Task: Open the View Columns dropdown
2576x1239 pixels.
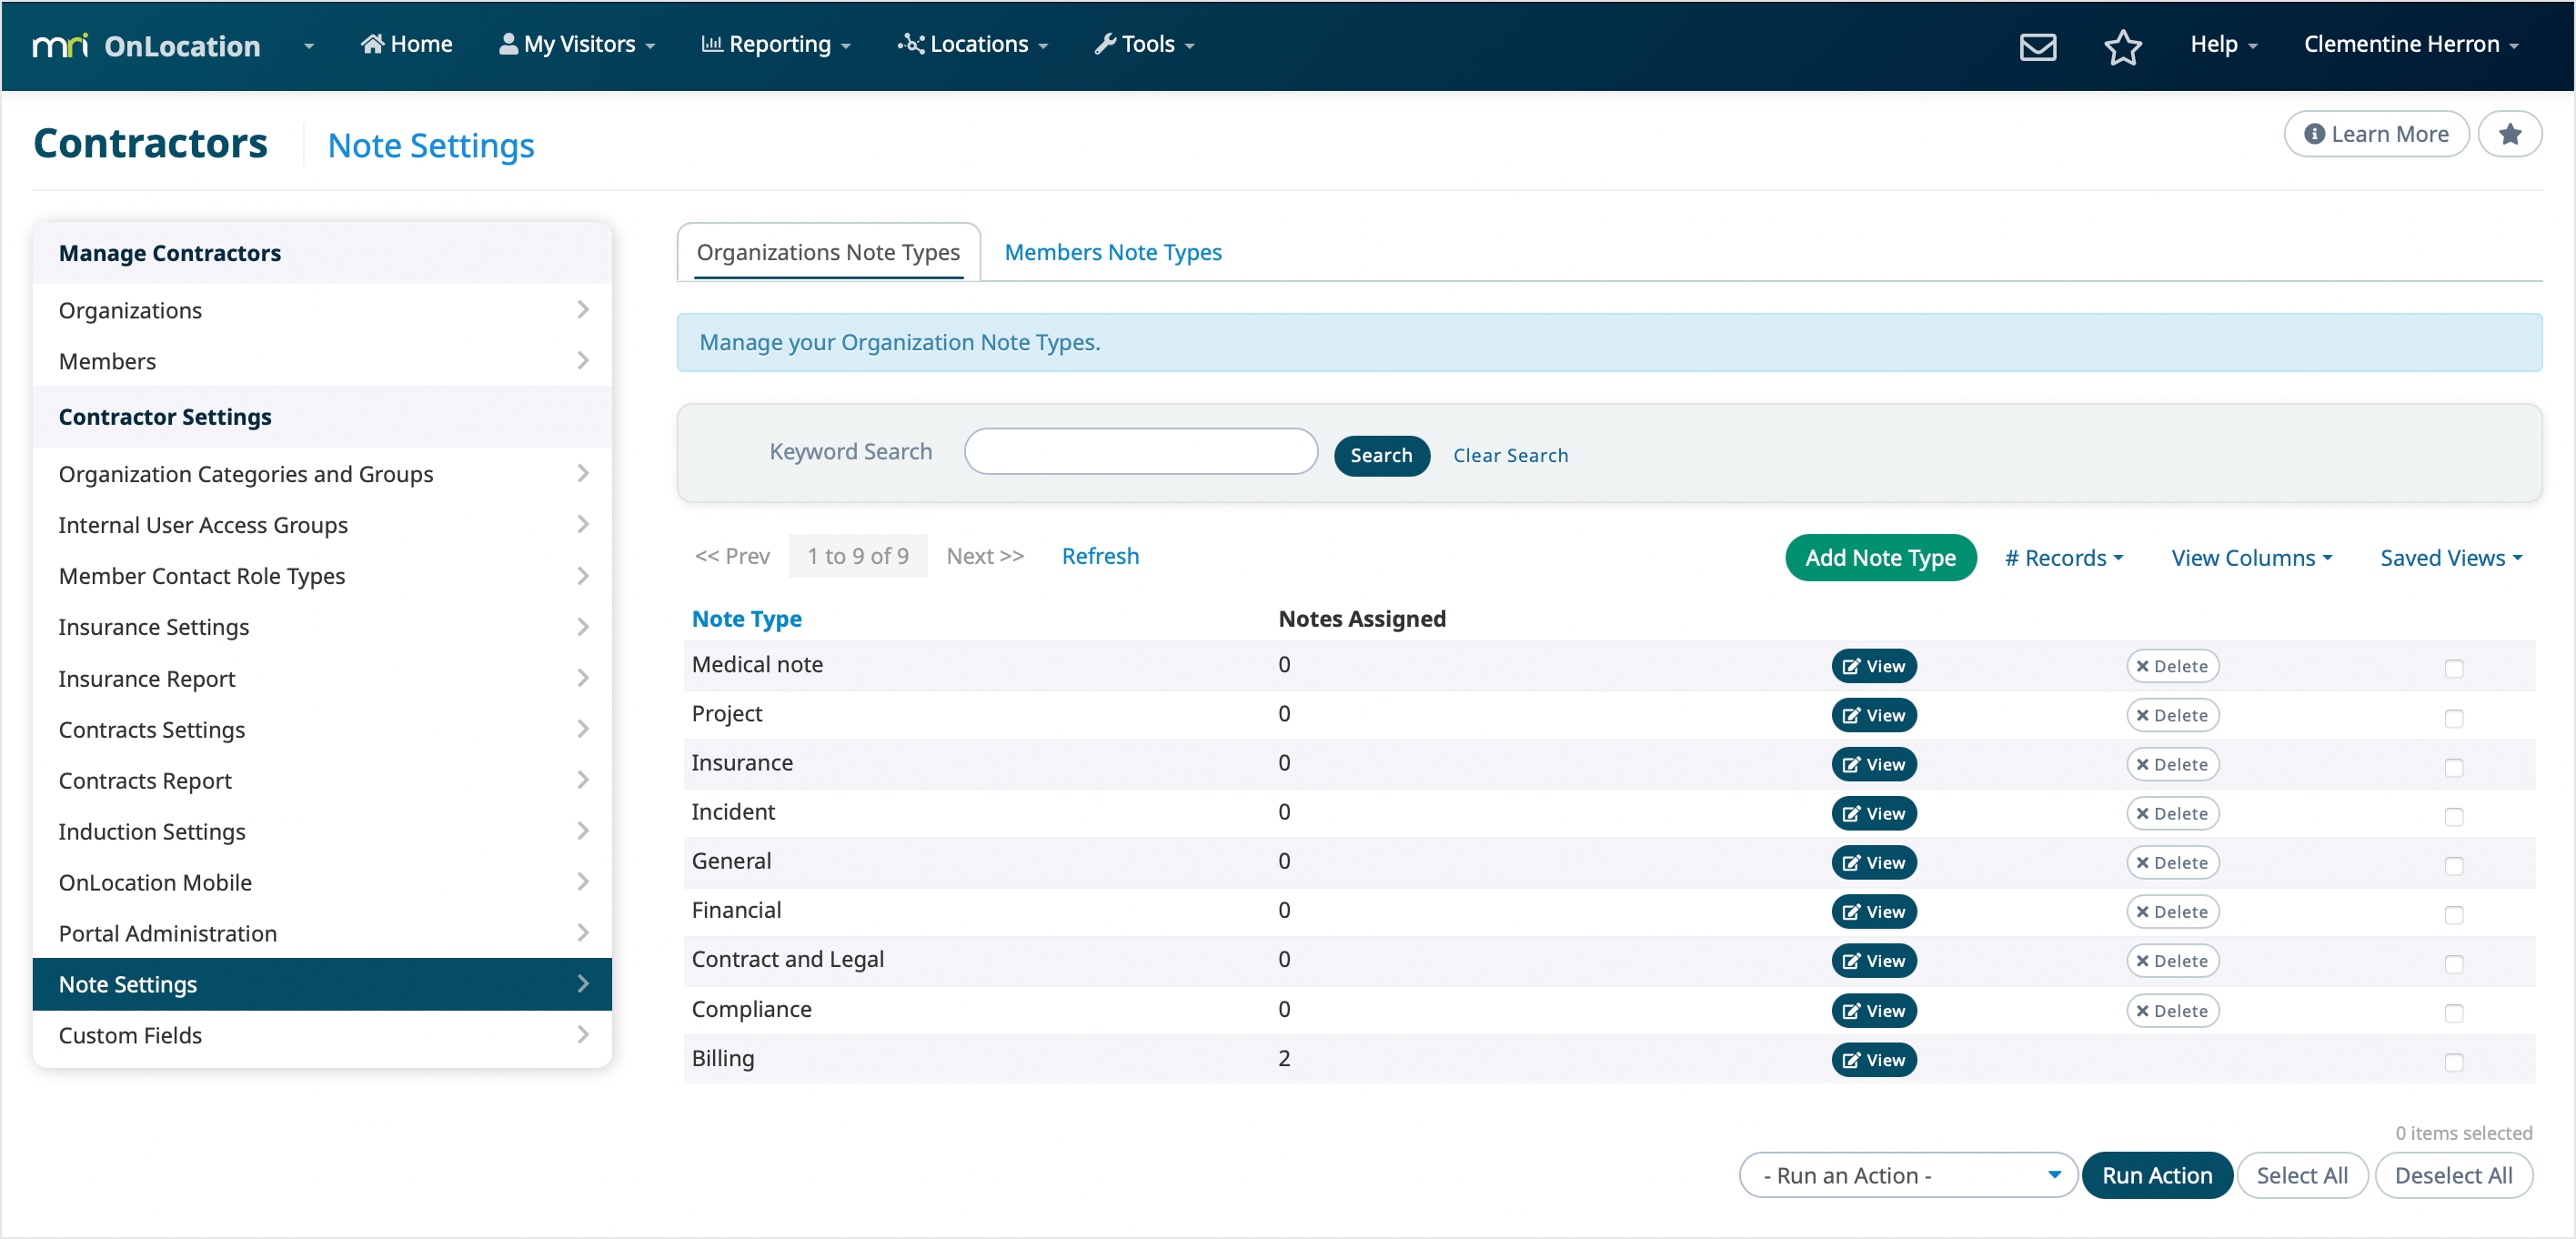Action: (2251, 558)
